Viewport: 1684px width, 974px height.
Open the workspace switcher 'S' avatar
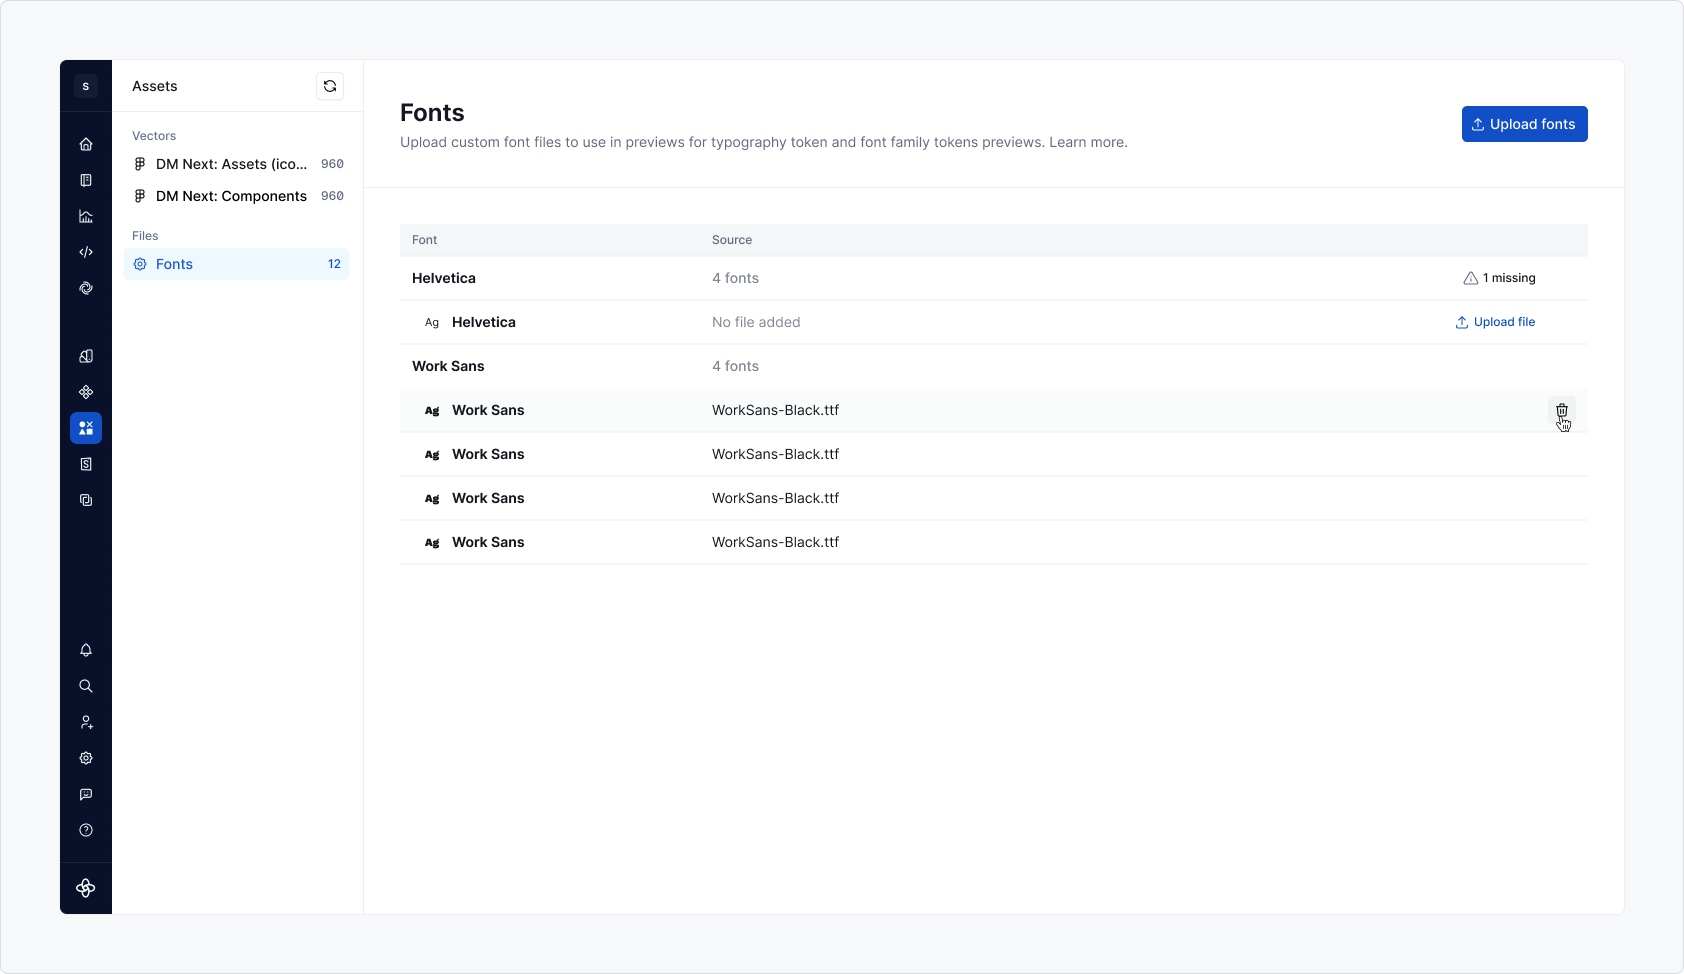(86, 86)
